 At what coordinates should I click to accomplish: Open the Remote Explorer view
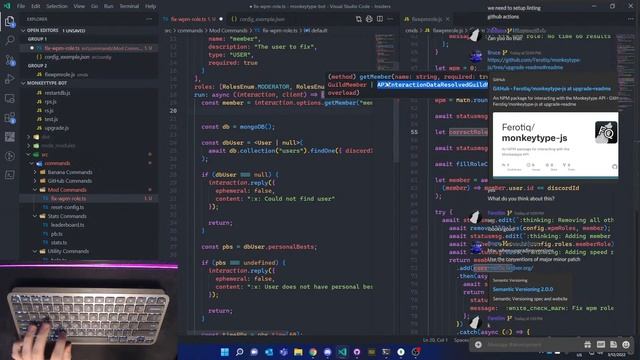point(10,98)
